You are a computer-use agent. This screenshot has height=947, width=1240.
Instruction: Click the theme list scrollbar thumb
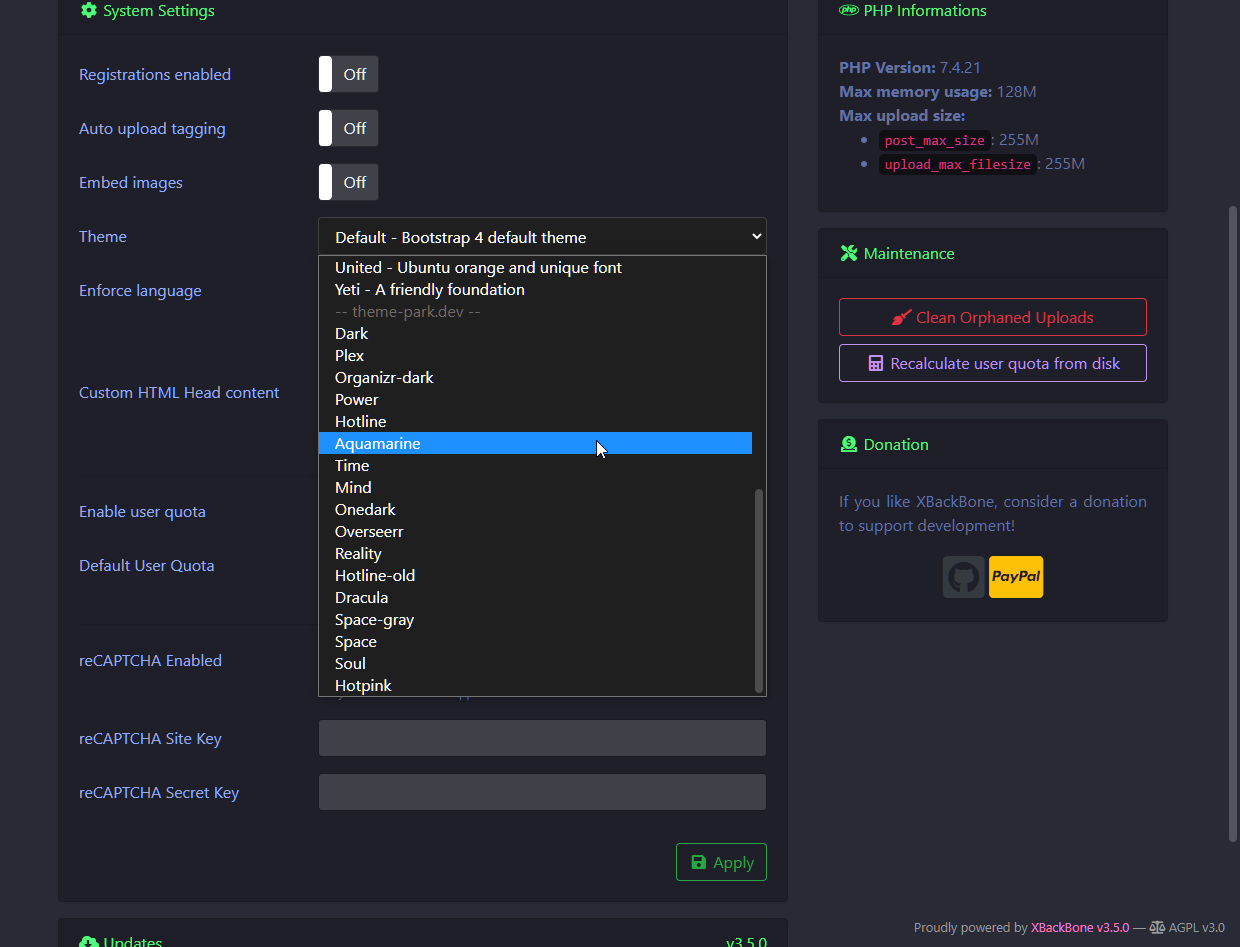click(x=759, y=590)
